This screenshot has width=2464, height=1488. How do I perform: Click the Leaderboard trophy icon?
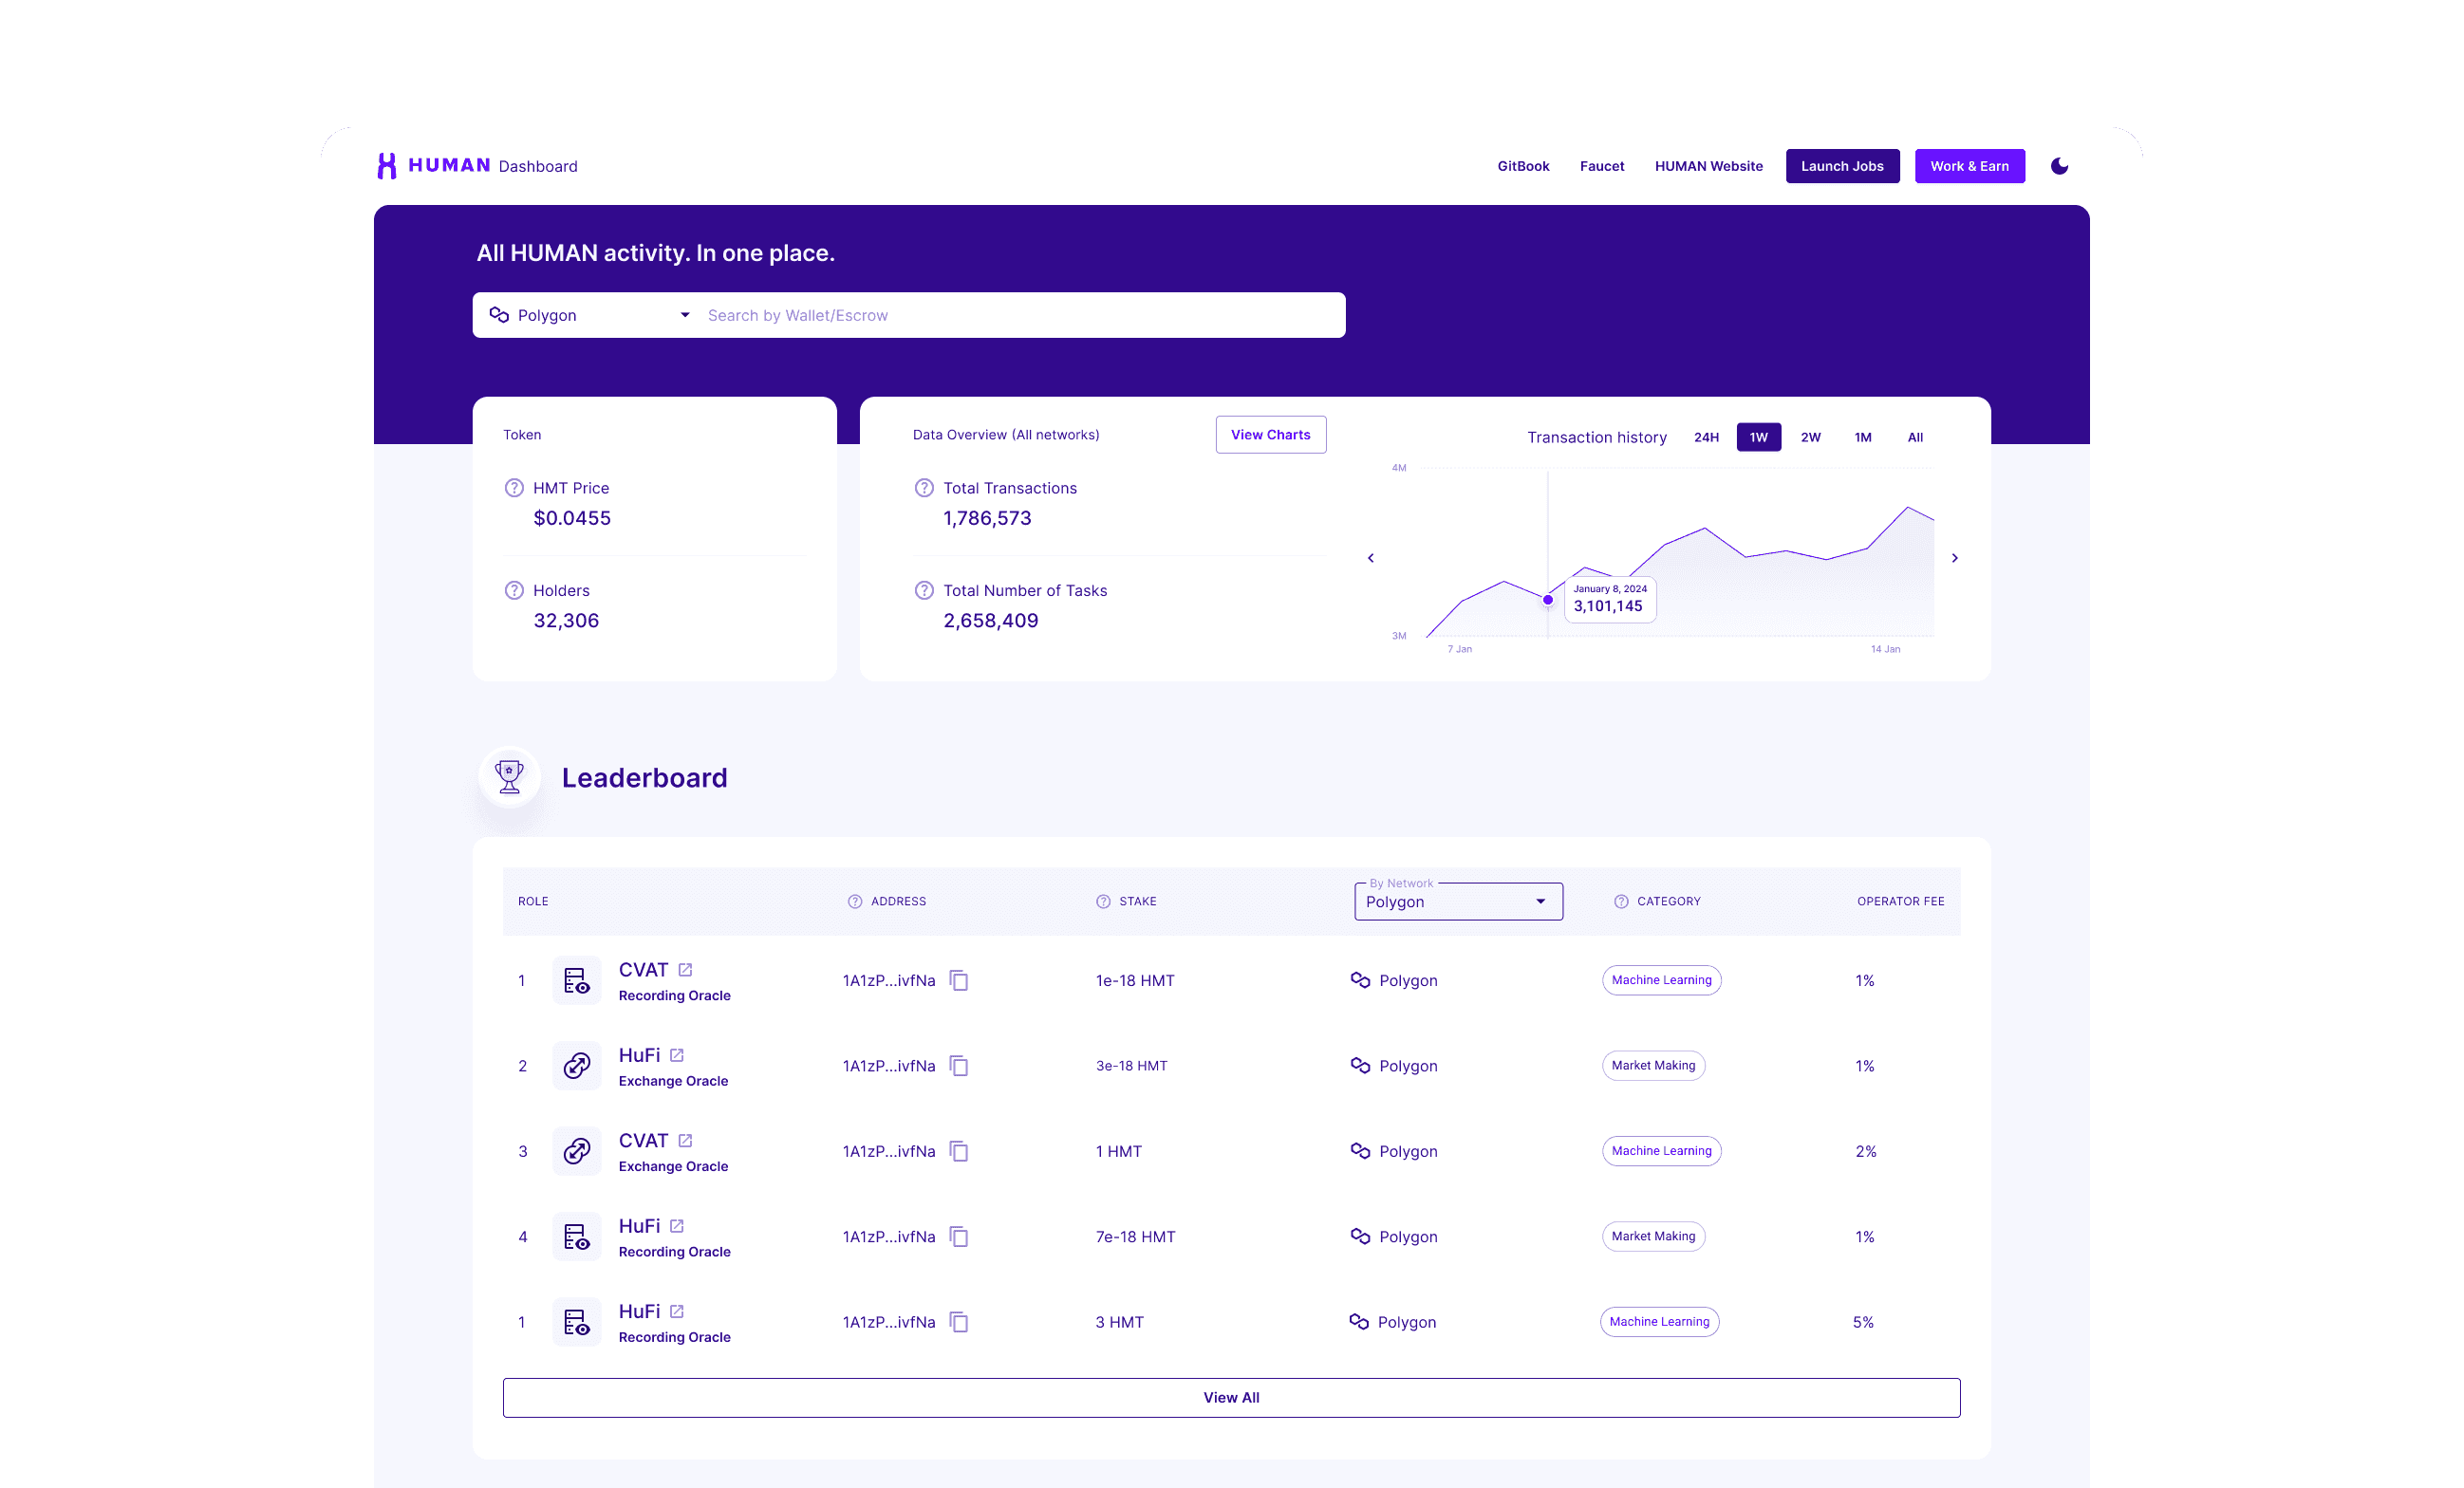(509, 777)
